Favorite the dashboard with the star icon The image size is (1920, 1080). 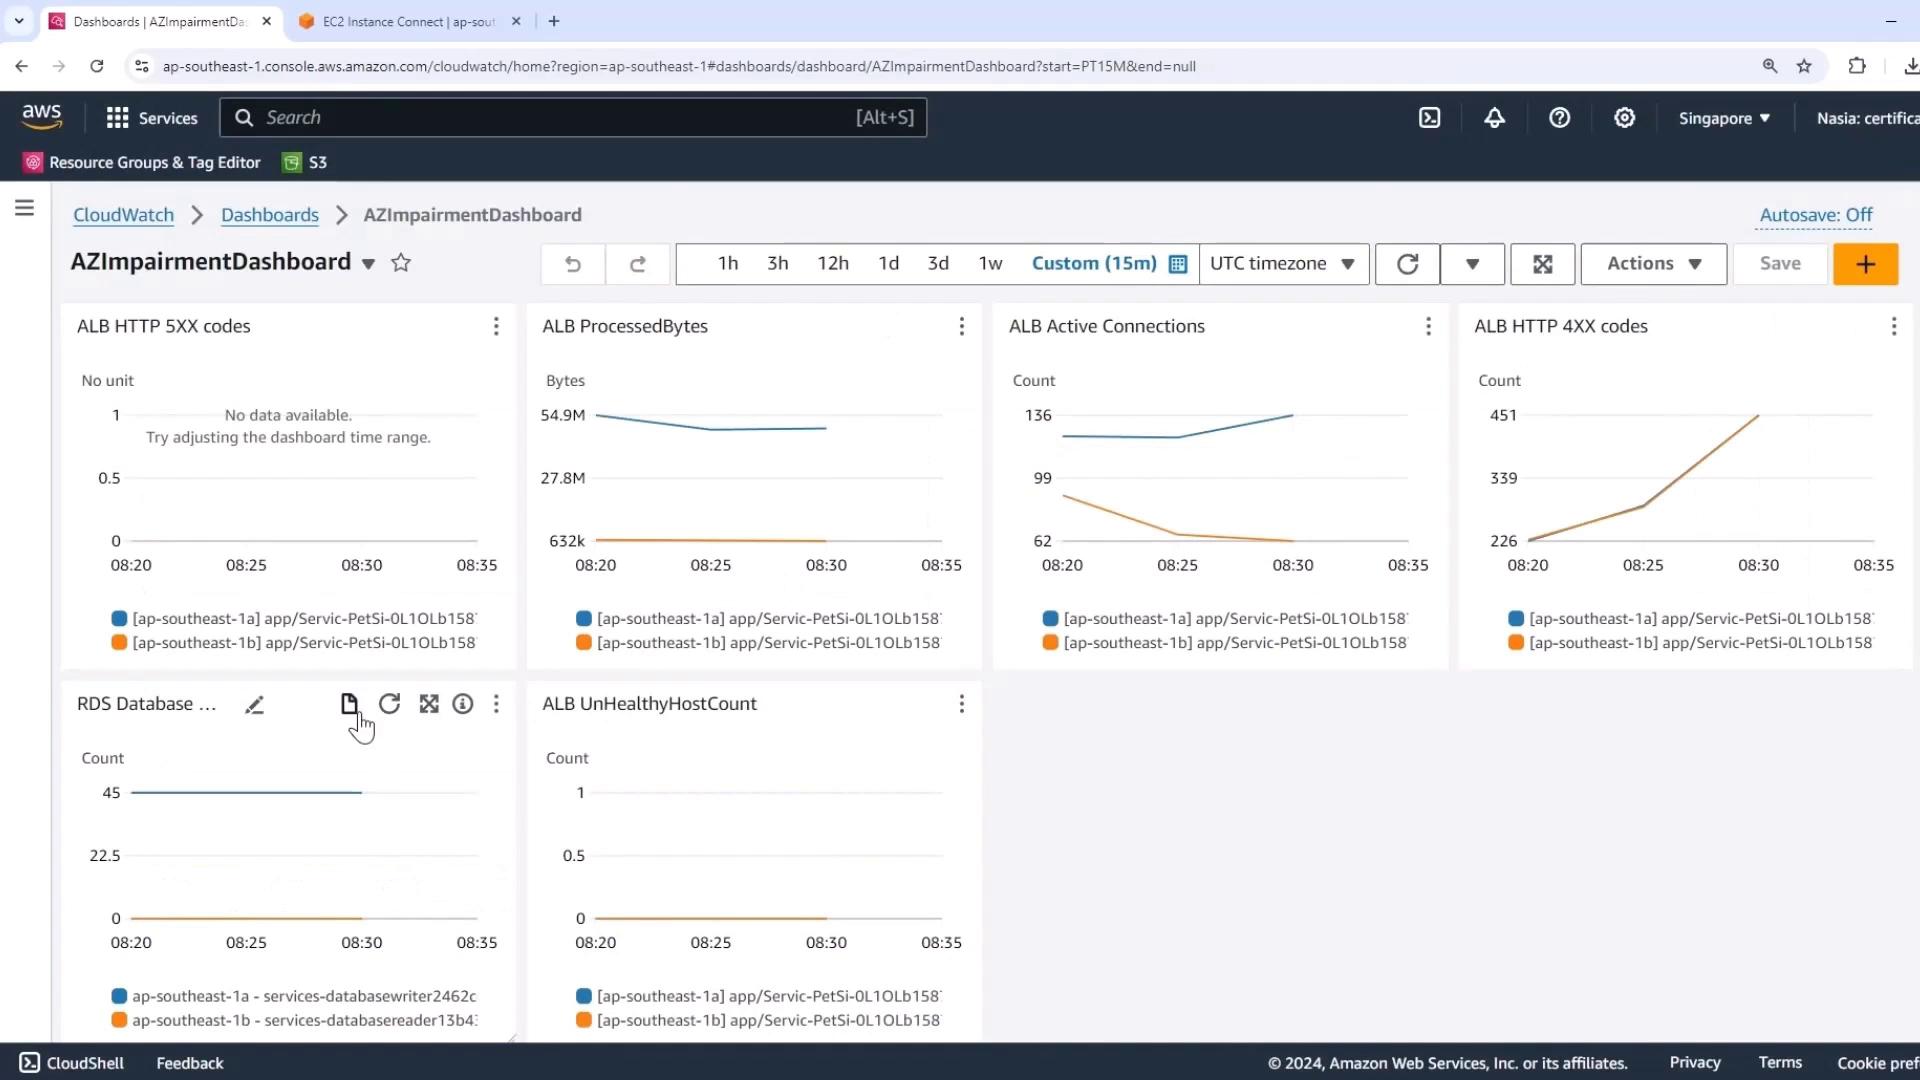(x=401, y=263)
